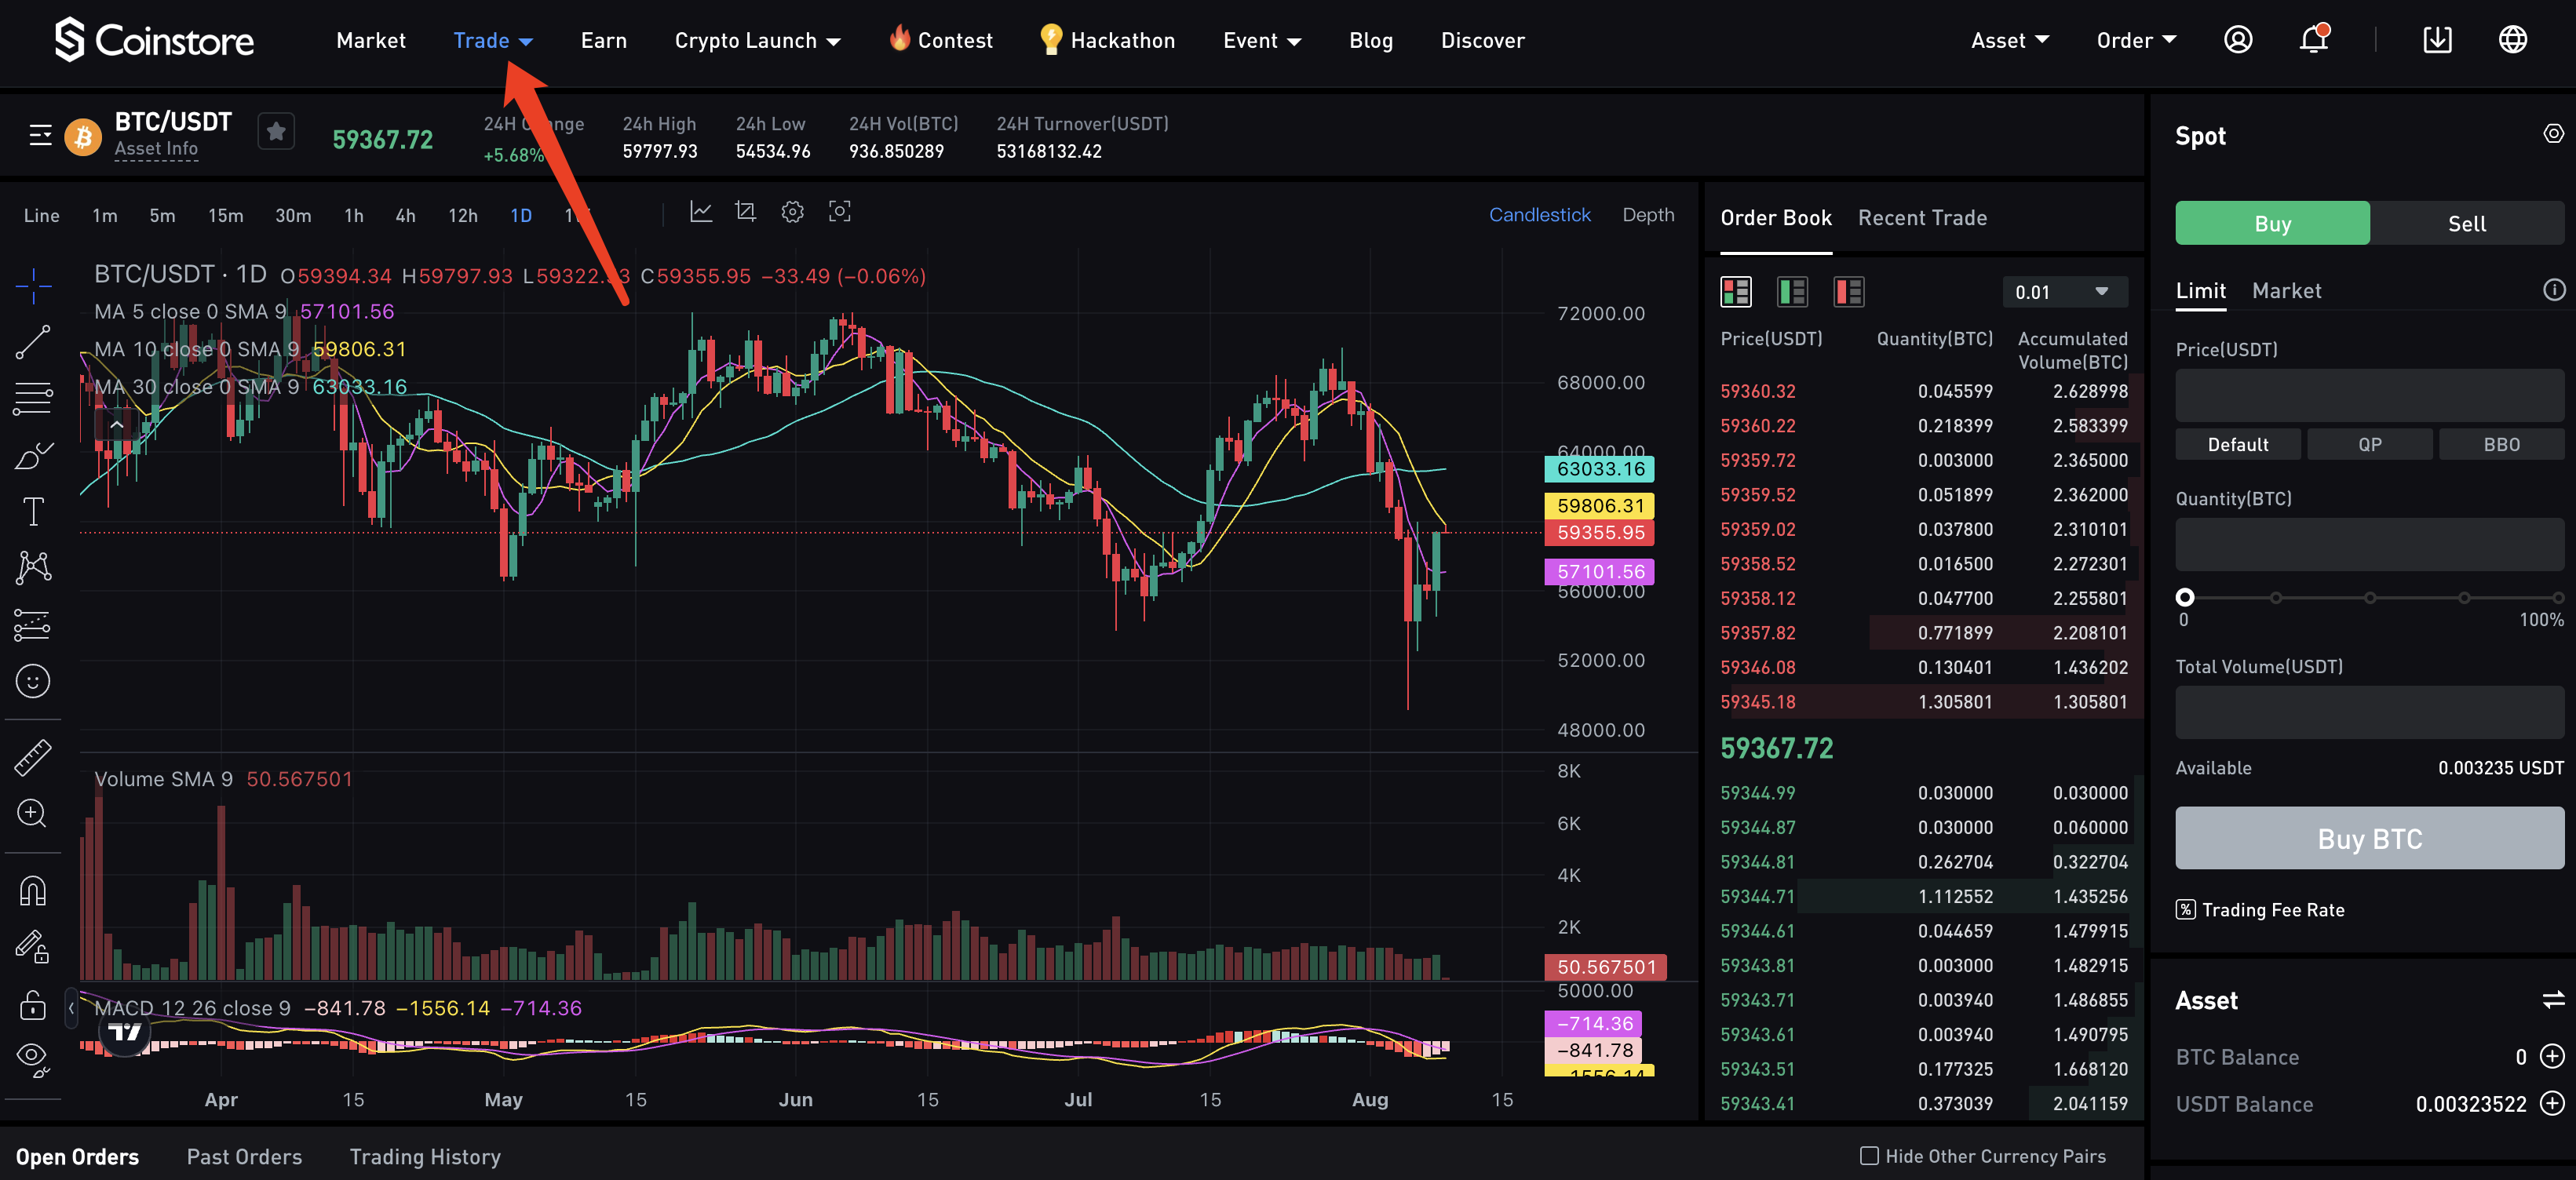Select the crosshair cursor tool
Image resolution: width=2576 pixels, height=1180 pixels.
(33, 286)
